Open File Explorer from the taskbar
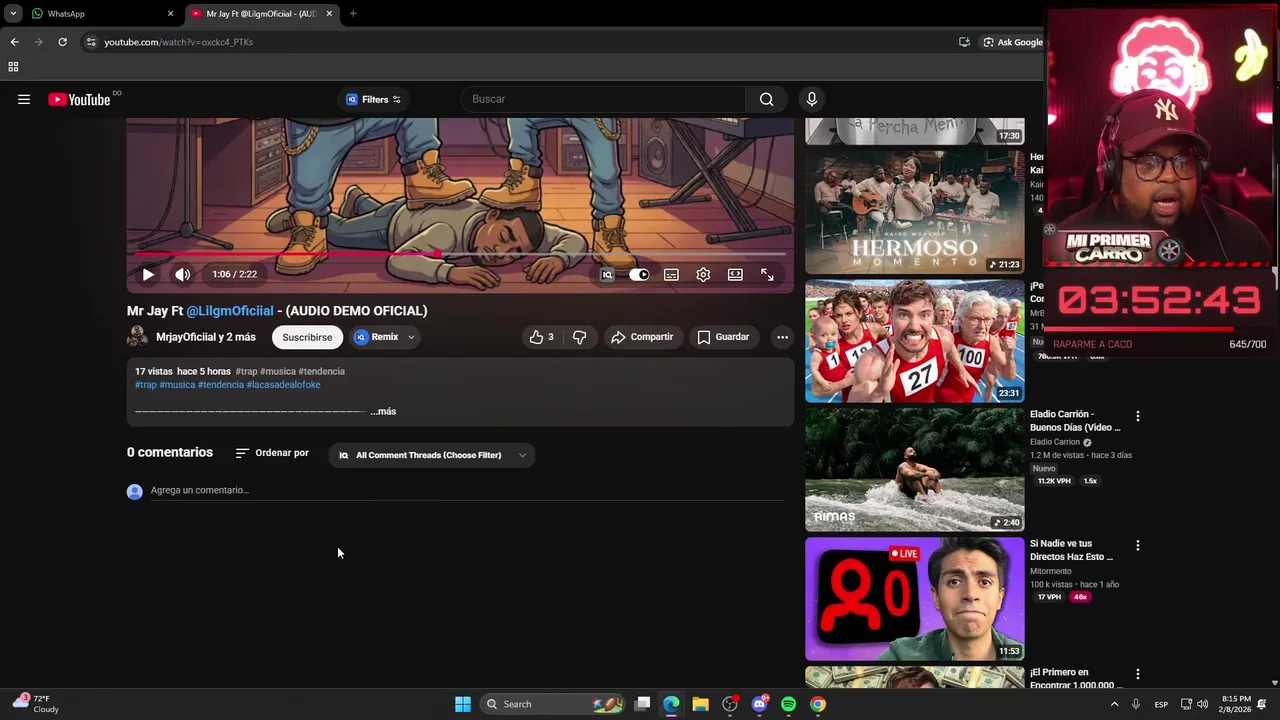 pyautogui.click(x=700, y=704)
